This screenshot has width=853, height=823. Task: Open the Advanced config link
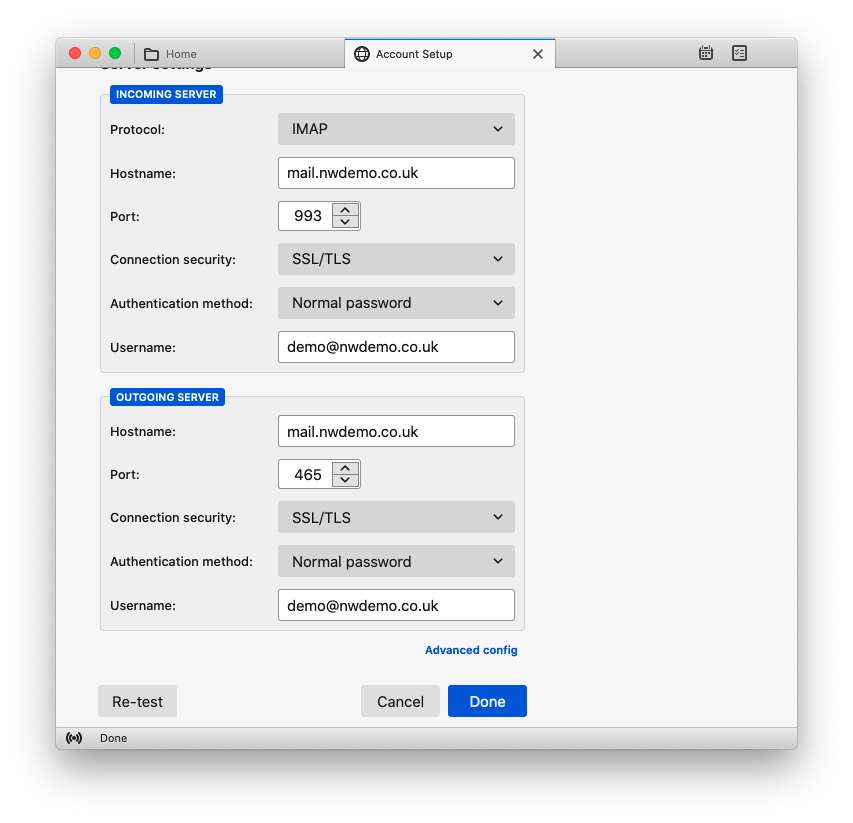471,650
